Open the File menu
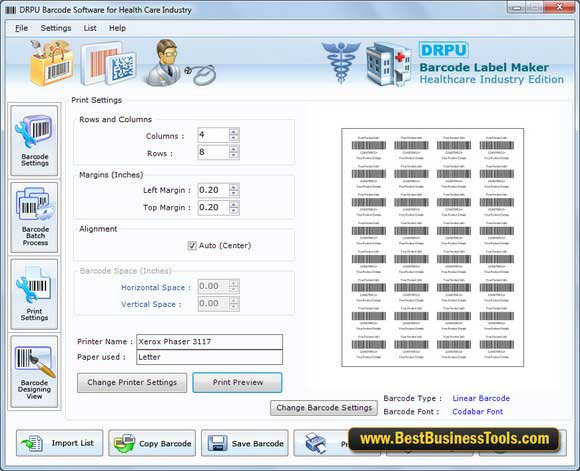The width and height of the screenshot is (580, 471). (x=21, y=28)
